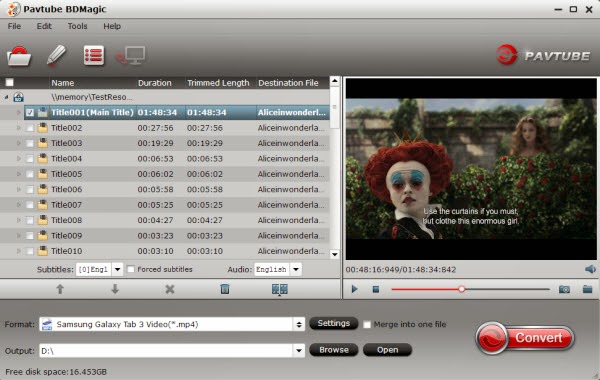Open the pencil Edit tool
600x380 pixels.
click(56, 55)
